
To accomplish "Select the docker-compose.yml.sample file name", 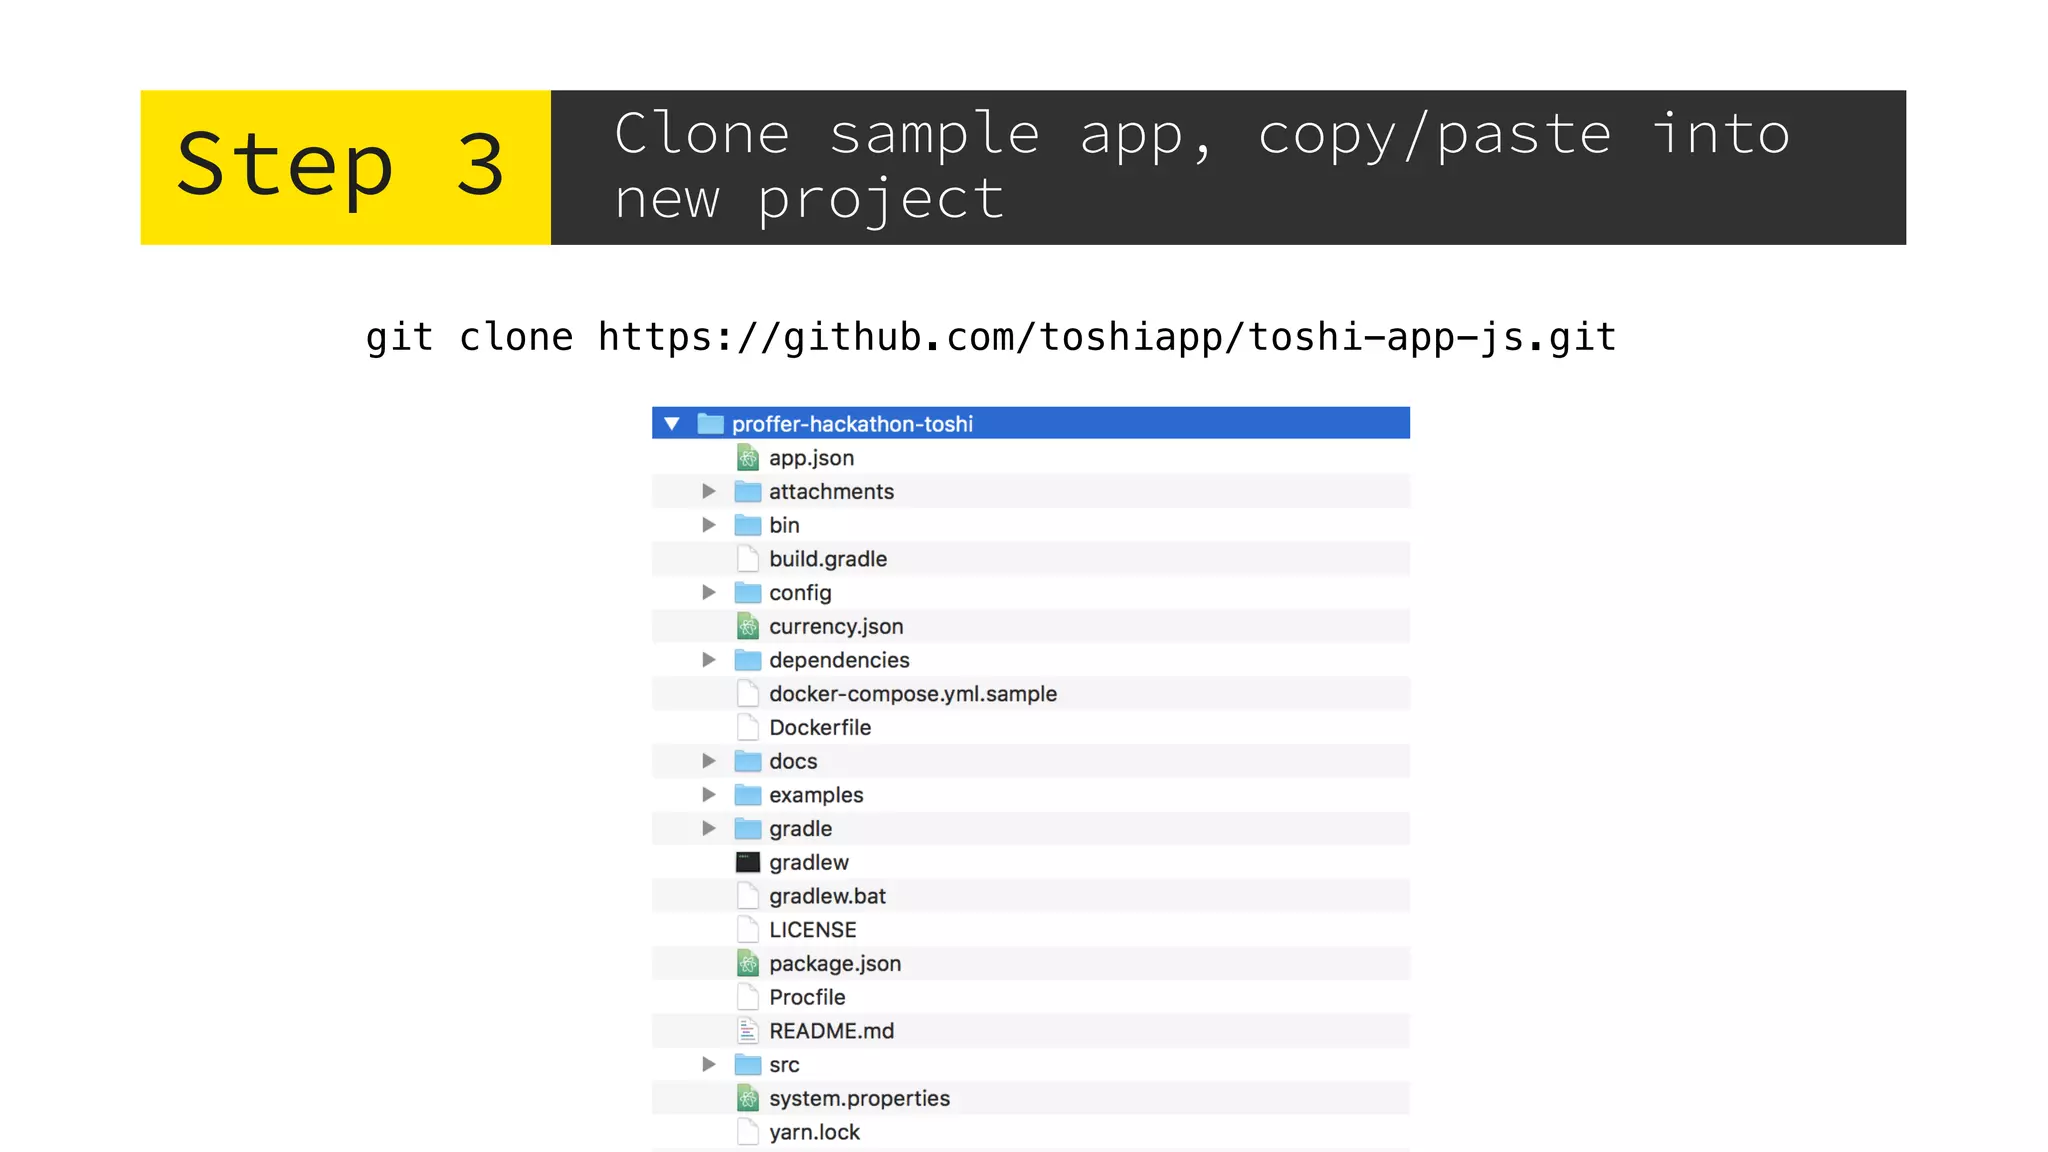I will tap(913, 695).
